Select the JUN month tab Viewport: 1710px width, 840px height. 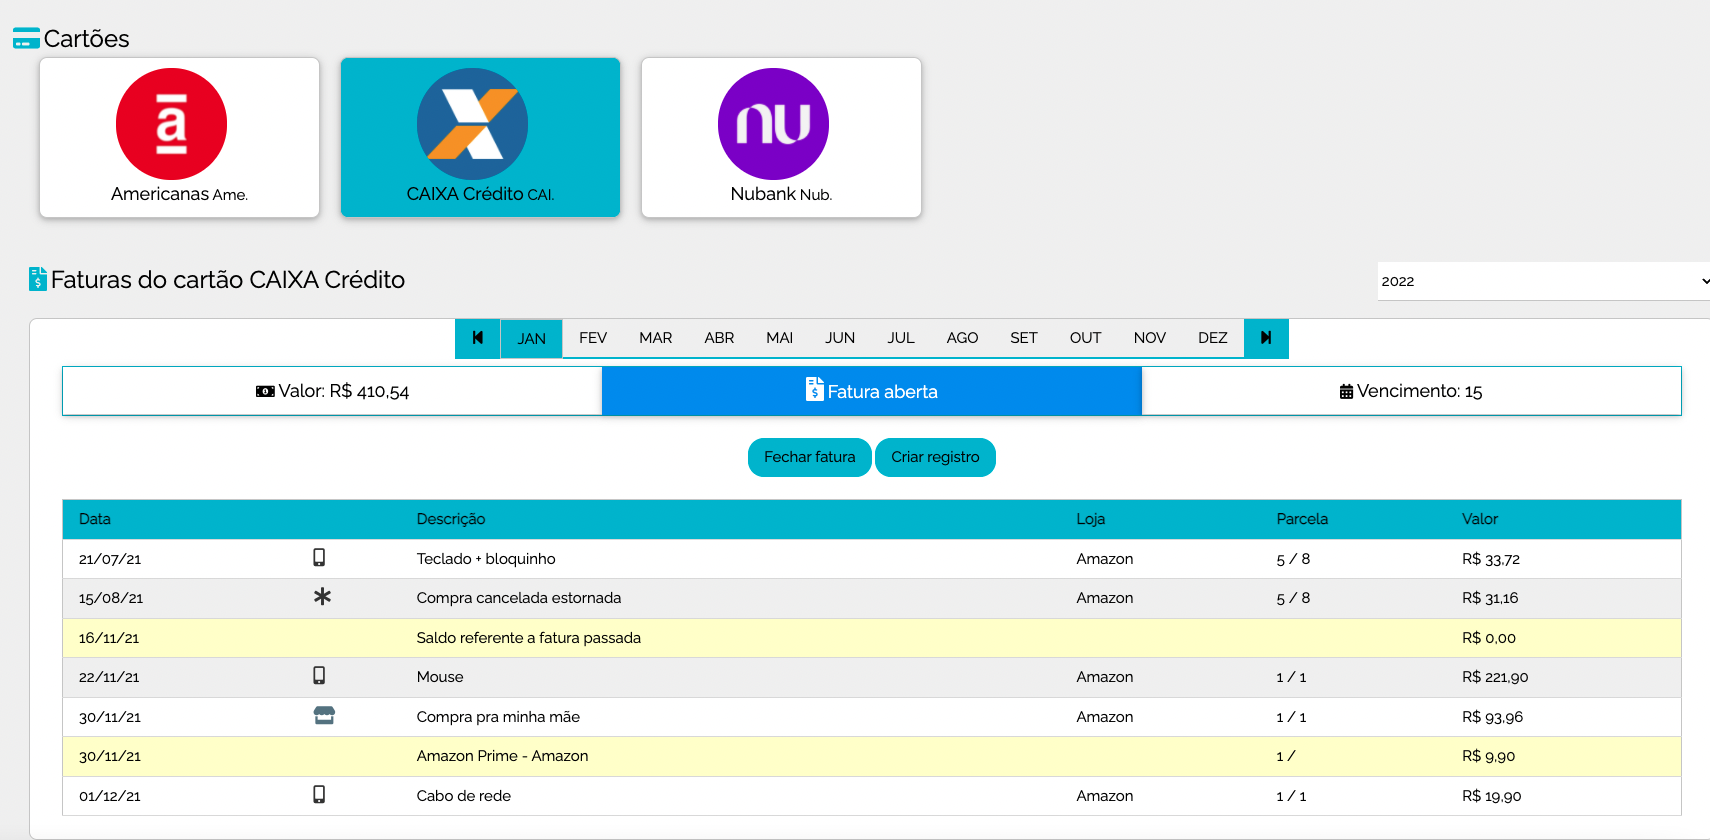(839, 338)
